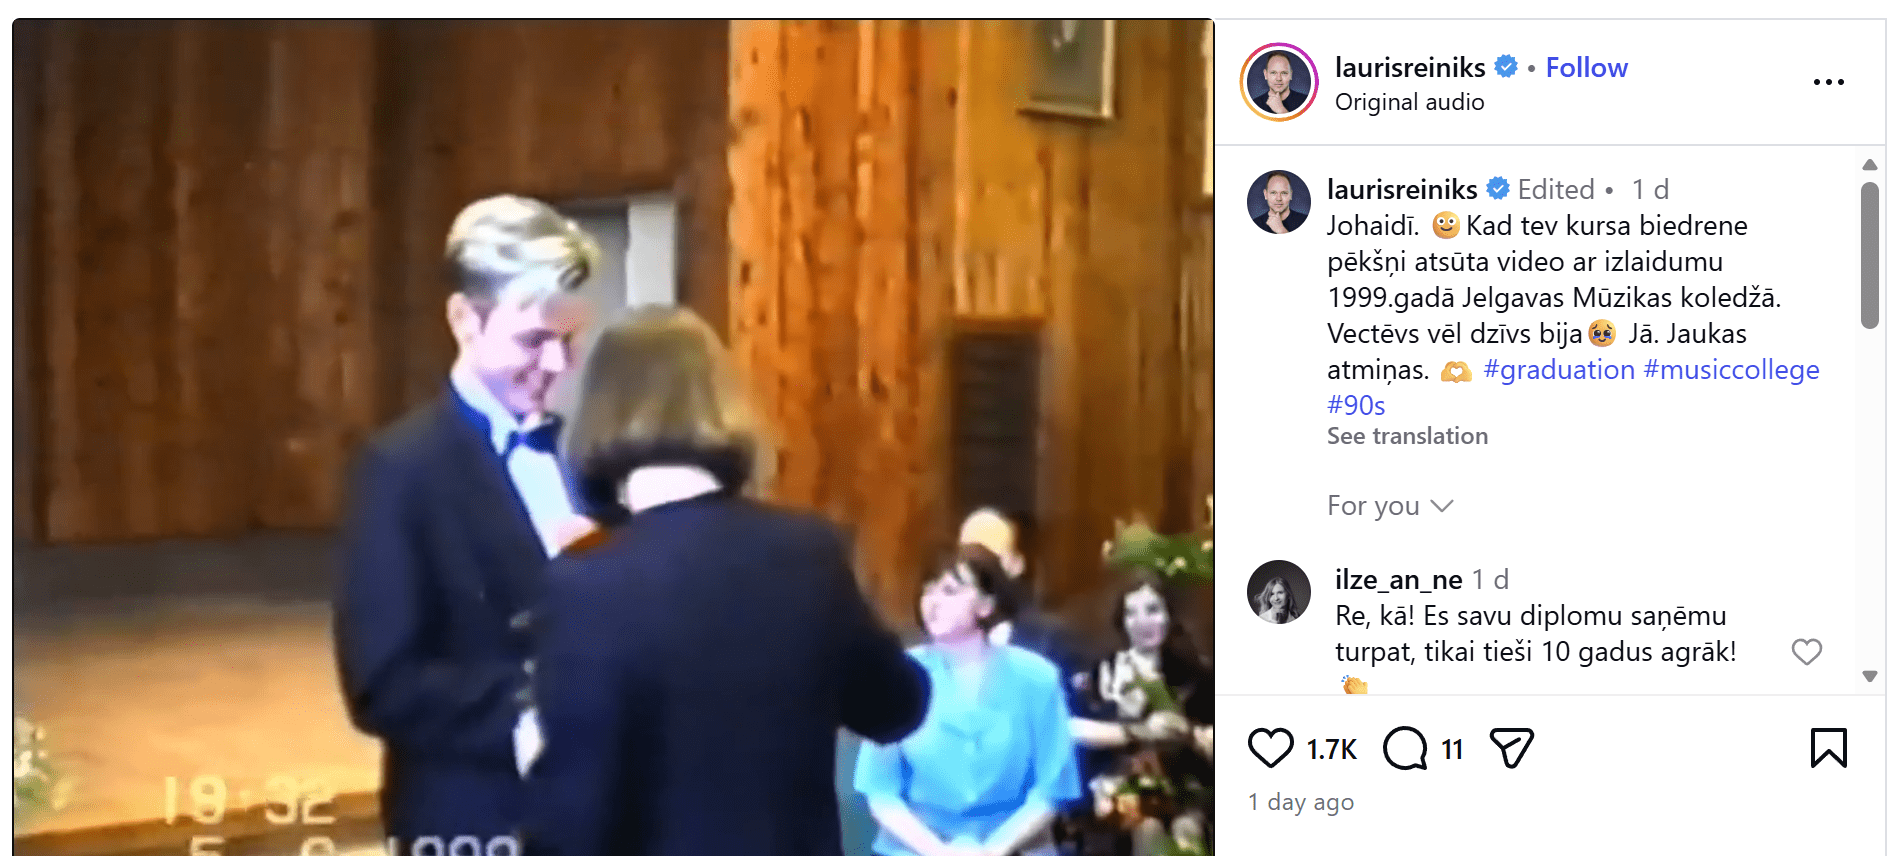
Task: Open laurisreiniks profile picture in the header
Action: tap(1279, 82)
